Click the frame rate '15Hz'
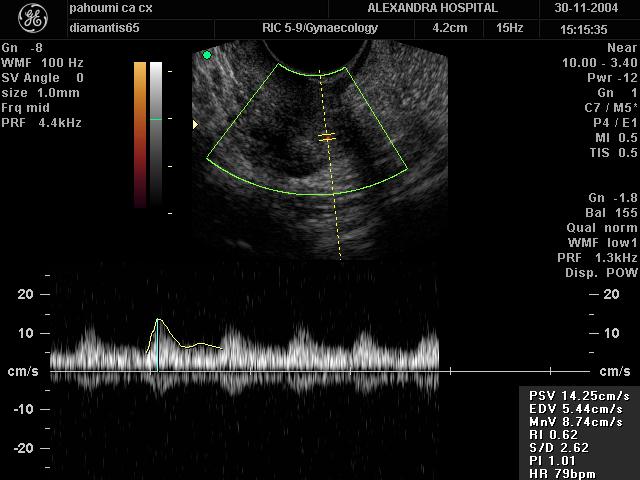Screen dimensions: 640x480 (x=509, y=28)
